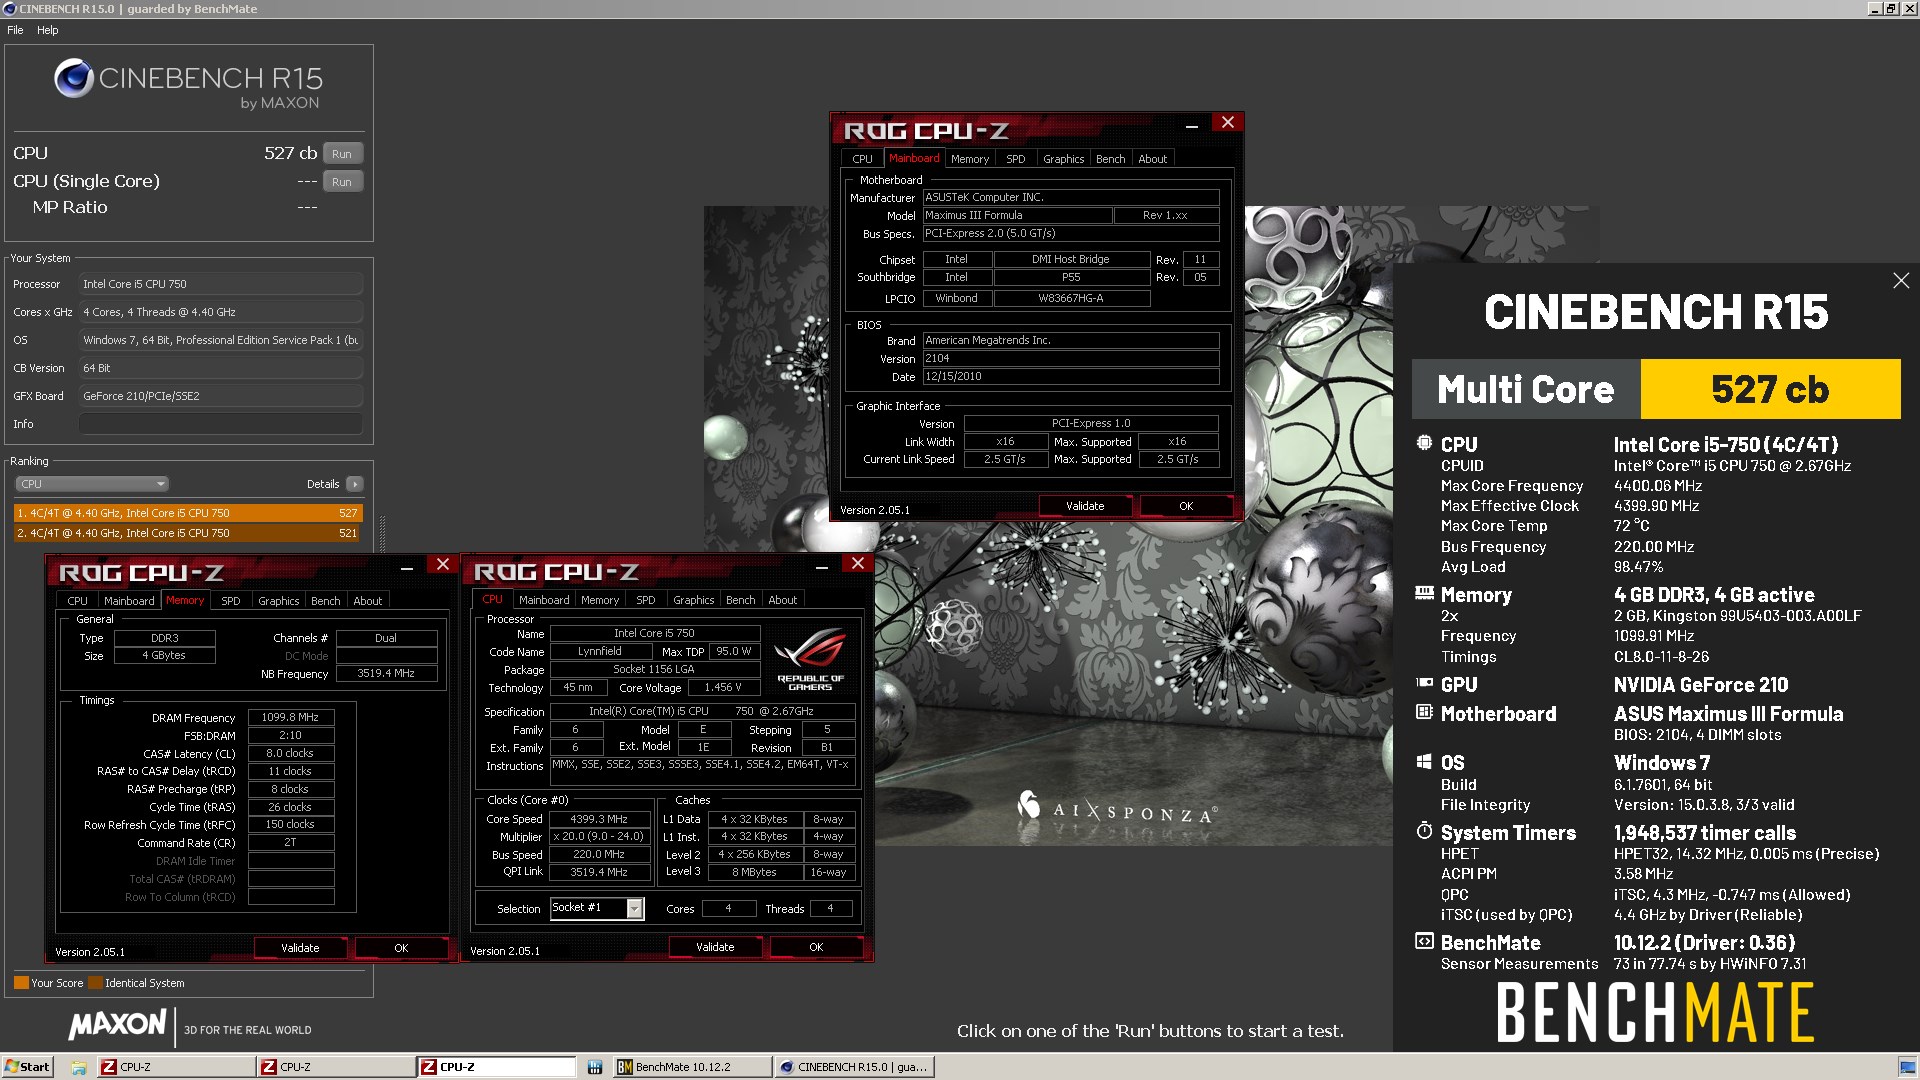Open the Graphics tab in the CPU-Z Memory window
The width and height of the screenshot is (1920, 1080).
278,601
